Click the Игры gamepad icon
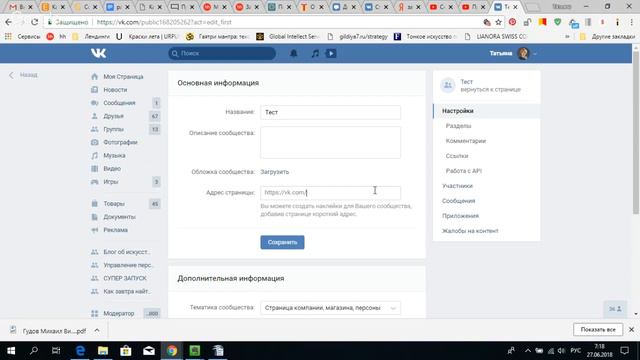 click(95, 182)
